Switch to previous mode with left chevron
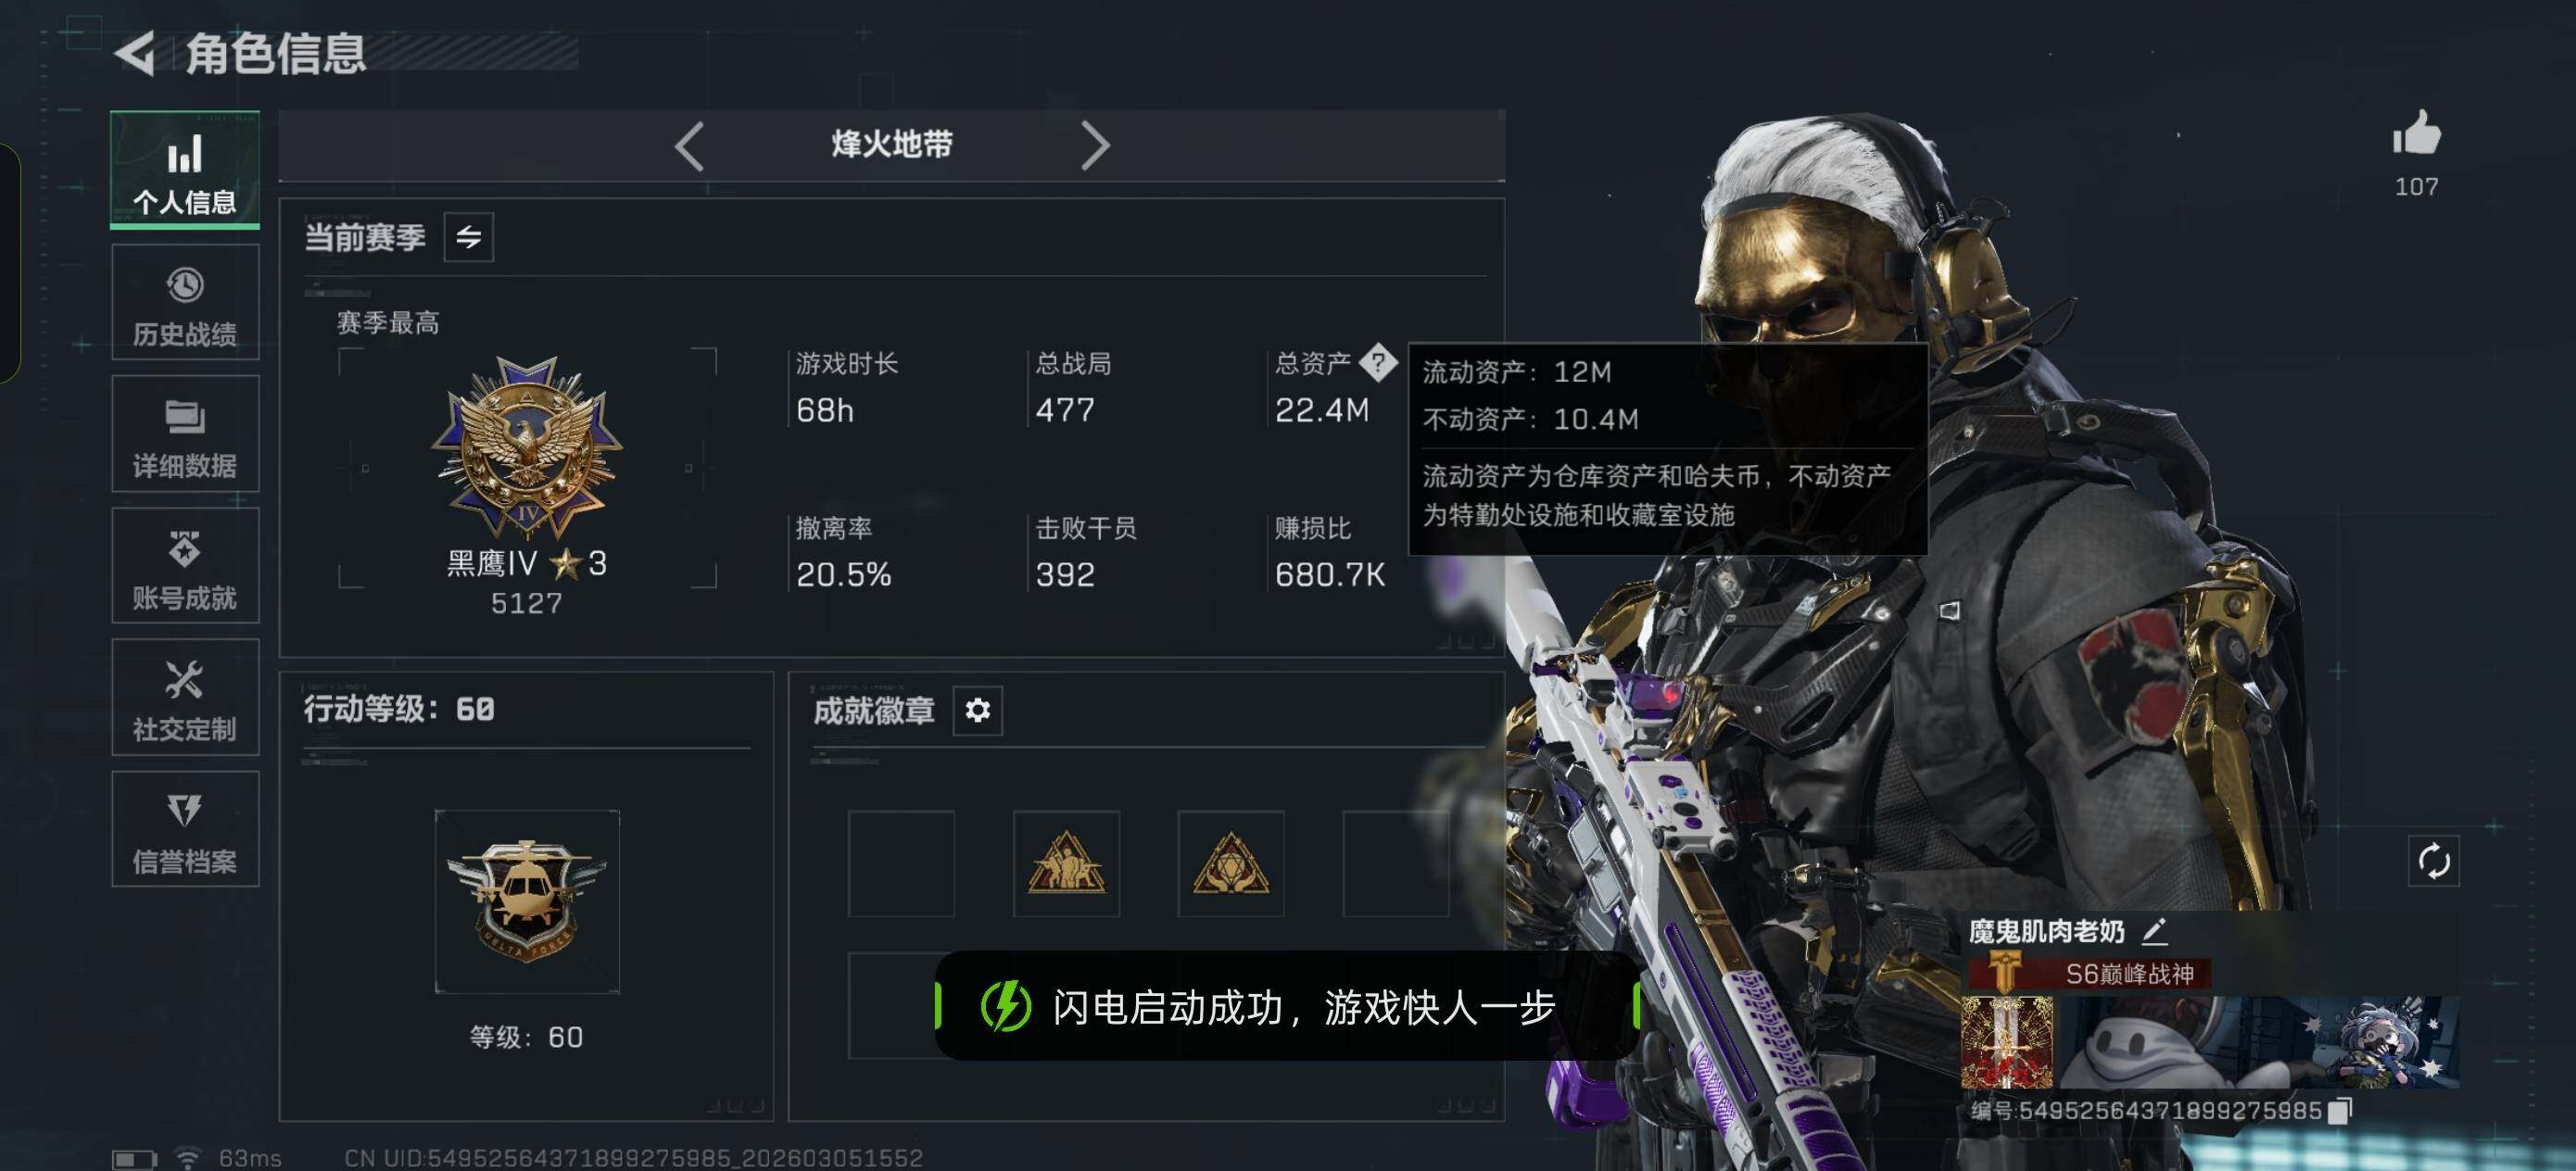The image size is (2576, 1171). tap(689, 146)
